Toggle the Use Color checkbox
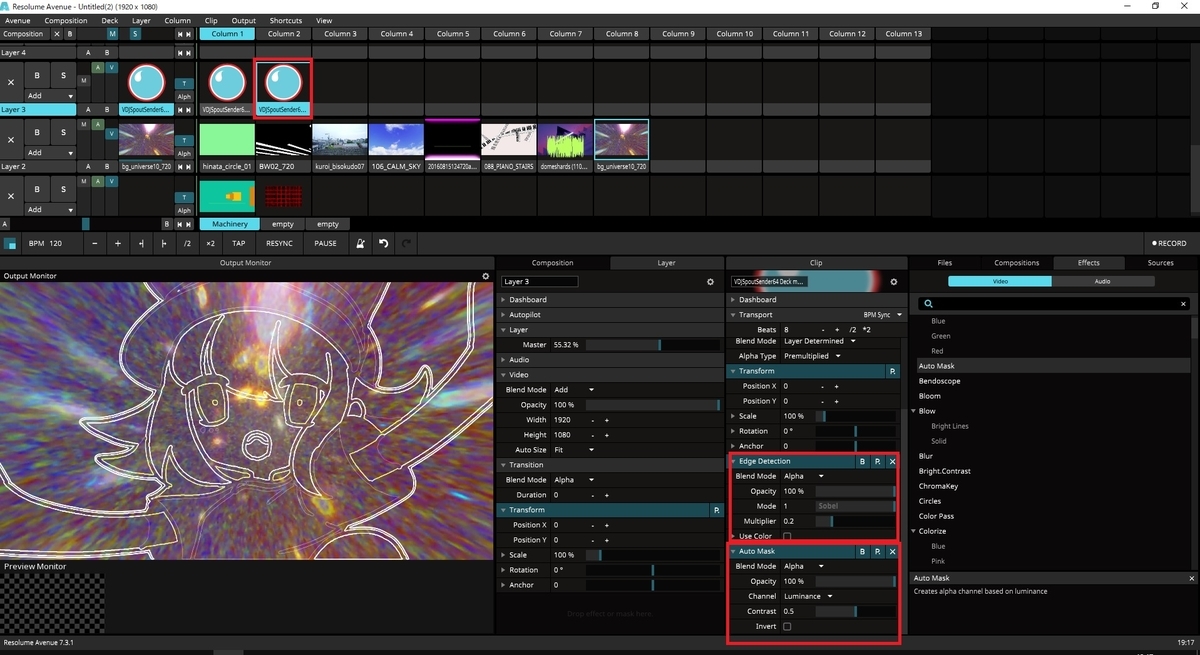1200x655 pixels. point(787,537)
